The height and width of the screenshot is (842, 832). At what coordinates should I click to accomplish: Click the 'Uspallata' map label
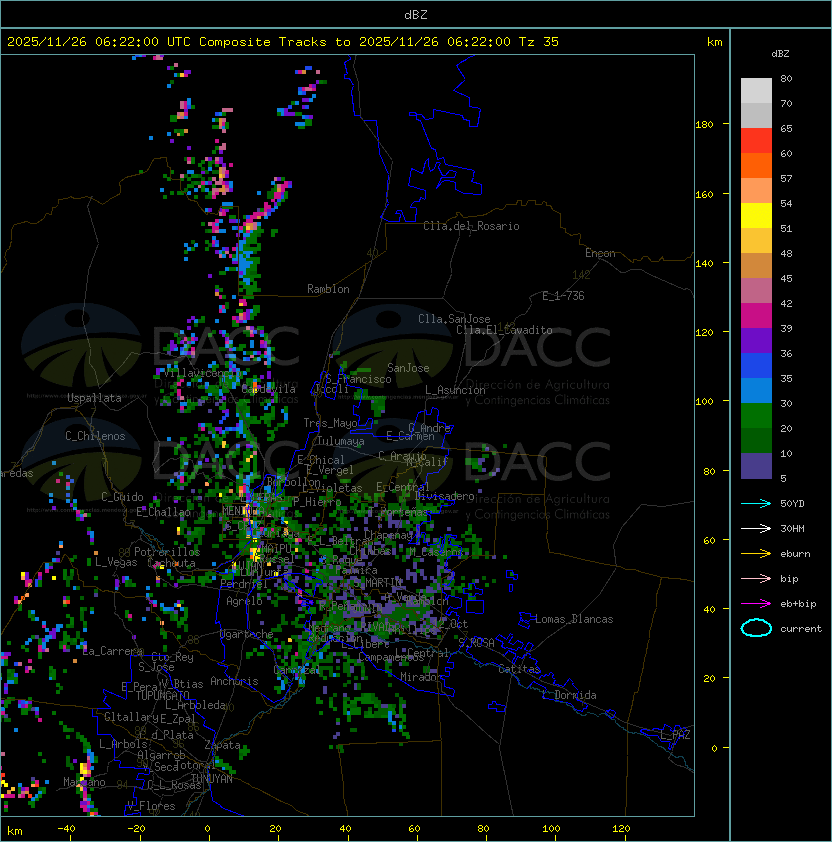point(94,398)
